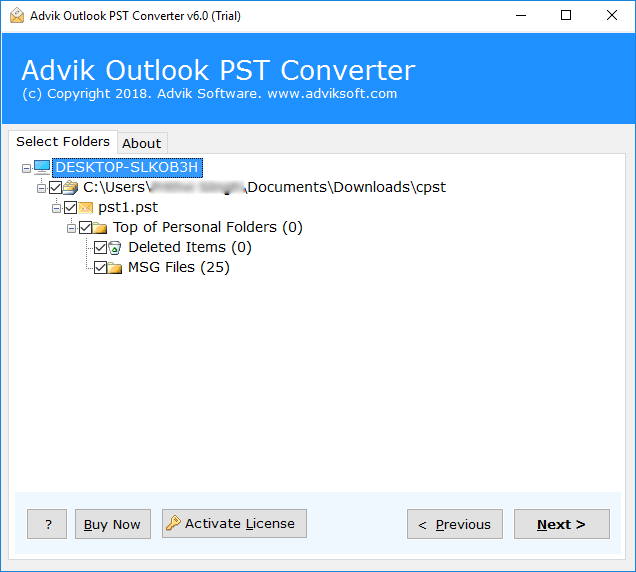Click the Buy Now button
This screenshot has width=636, height=572.
(x=113, y=524)
